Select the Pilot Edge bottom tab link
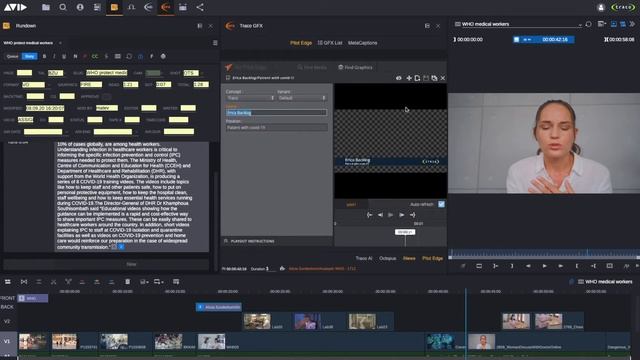Screen dimensions: 640x360 pyautogui.click(x=432, y=258)
